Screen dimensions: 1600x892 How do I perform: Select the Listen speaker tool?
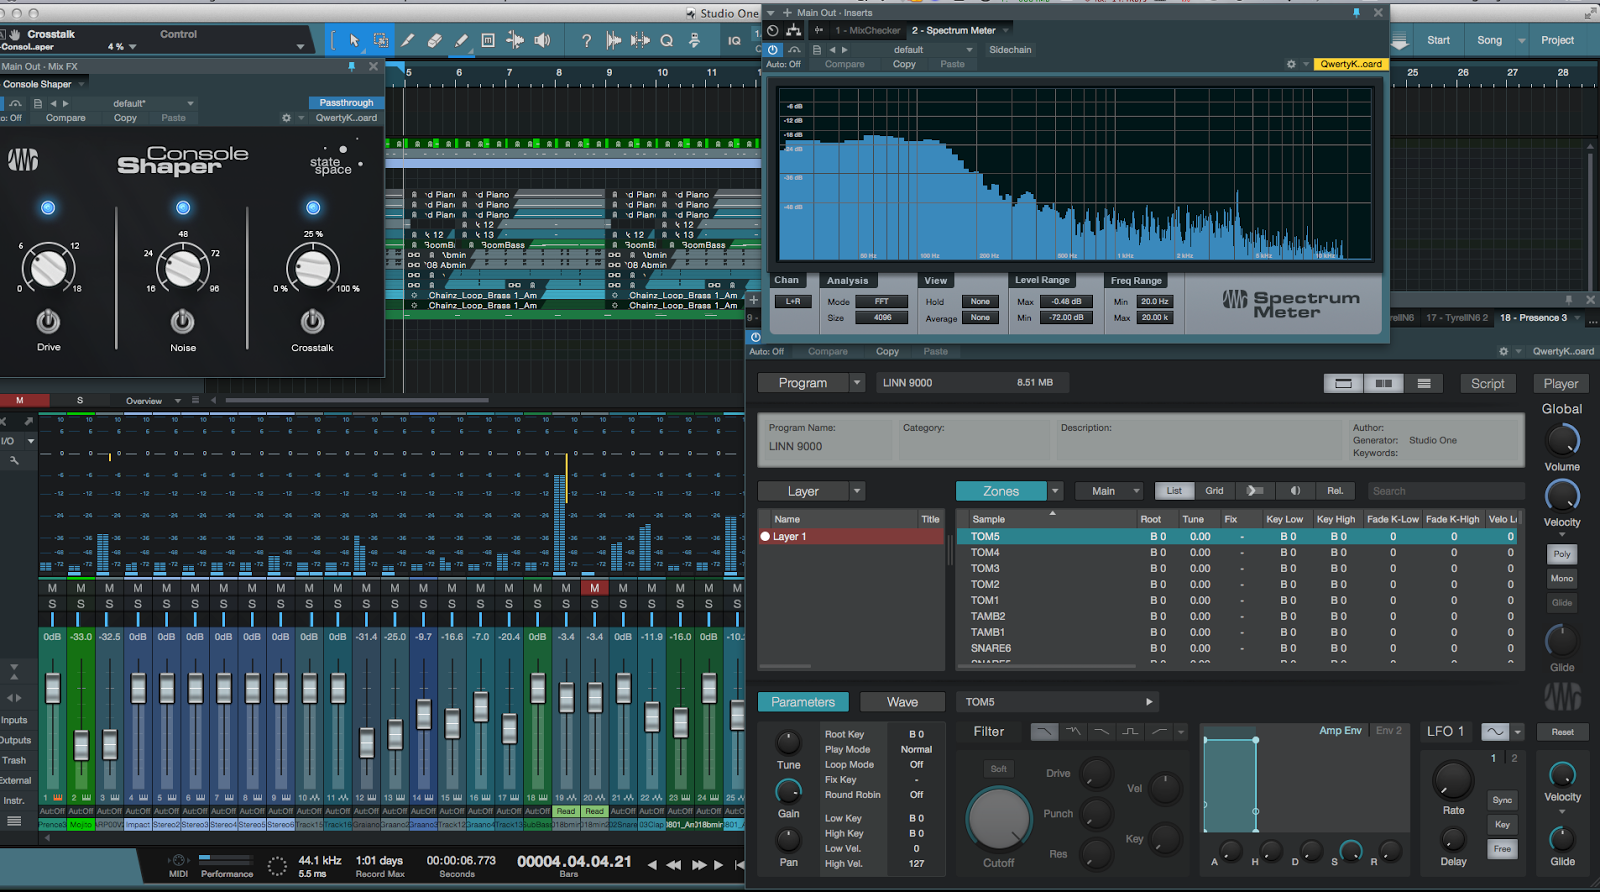pos(542,40)
